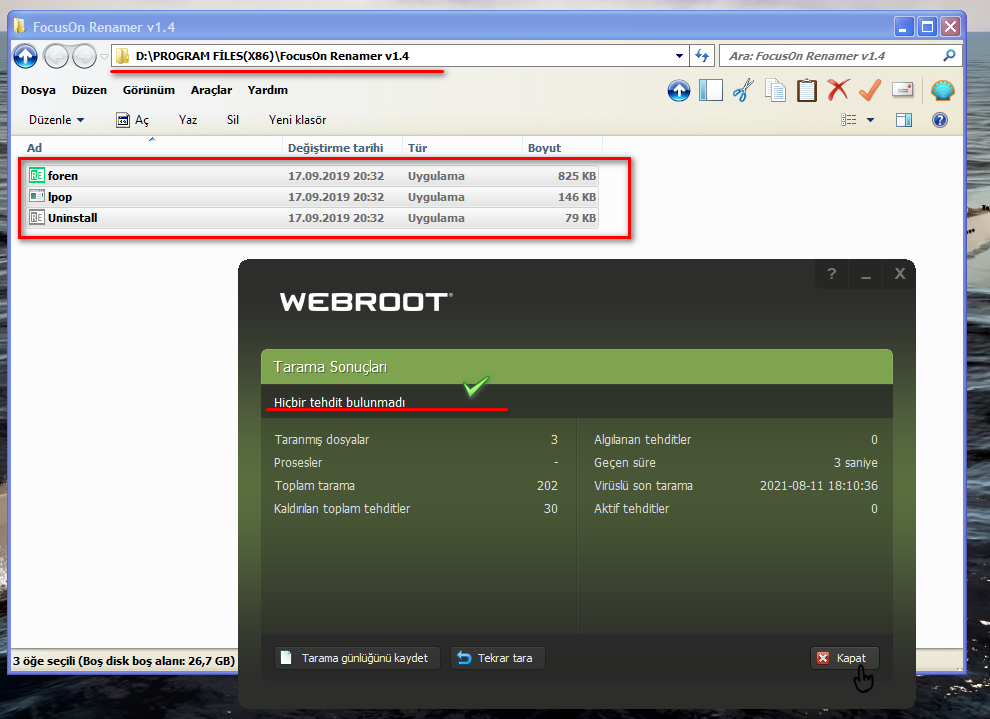The image size is (990, 719).
Task: Click the address path 'D:\PROGRAM FİLES(X86)\FocusOn Renamer v1.4'
Action: click(272, 56)
